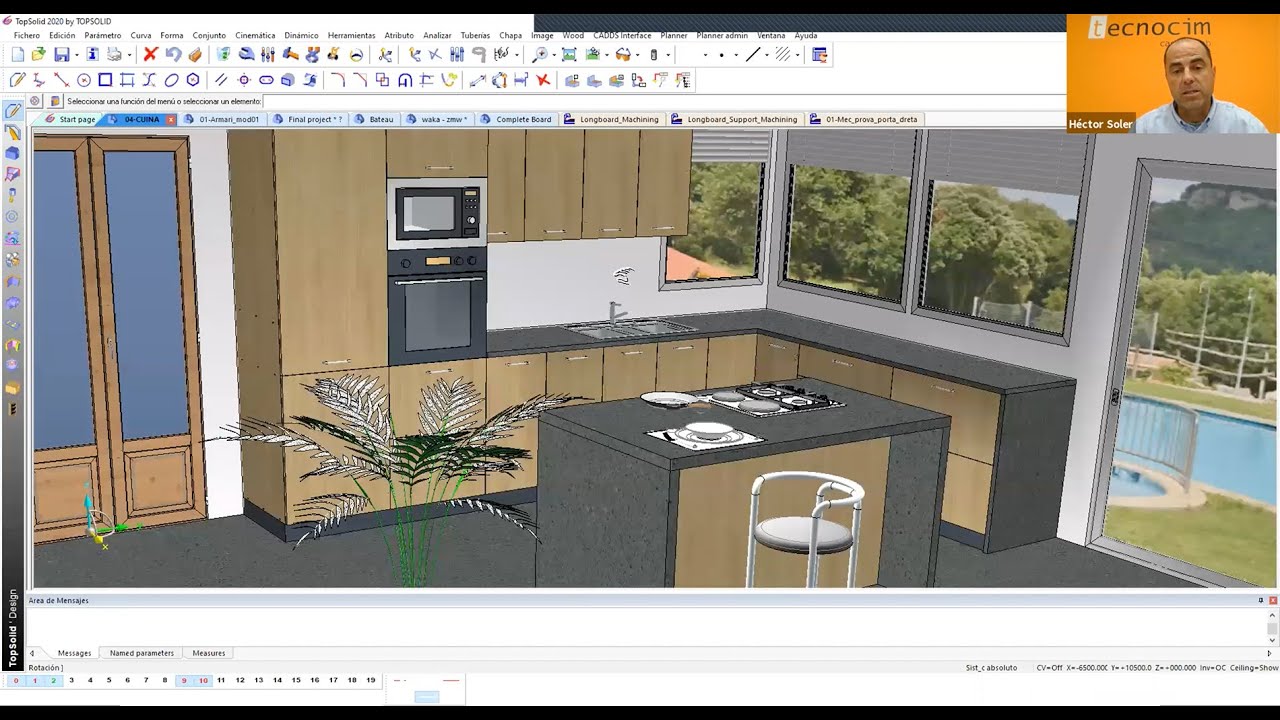Click the zoom-to-fit view icon
Image resolution: width=1280 pixels, height=720 pixels.
pyautogui.click(x=569, y=55)
